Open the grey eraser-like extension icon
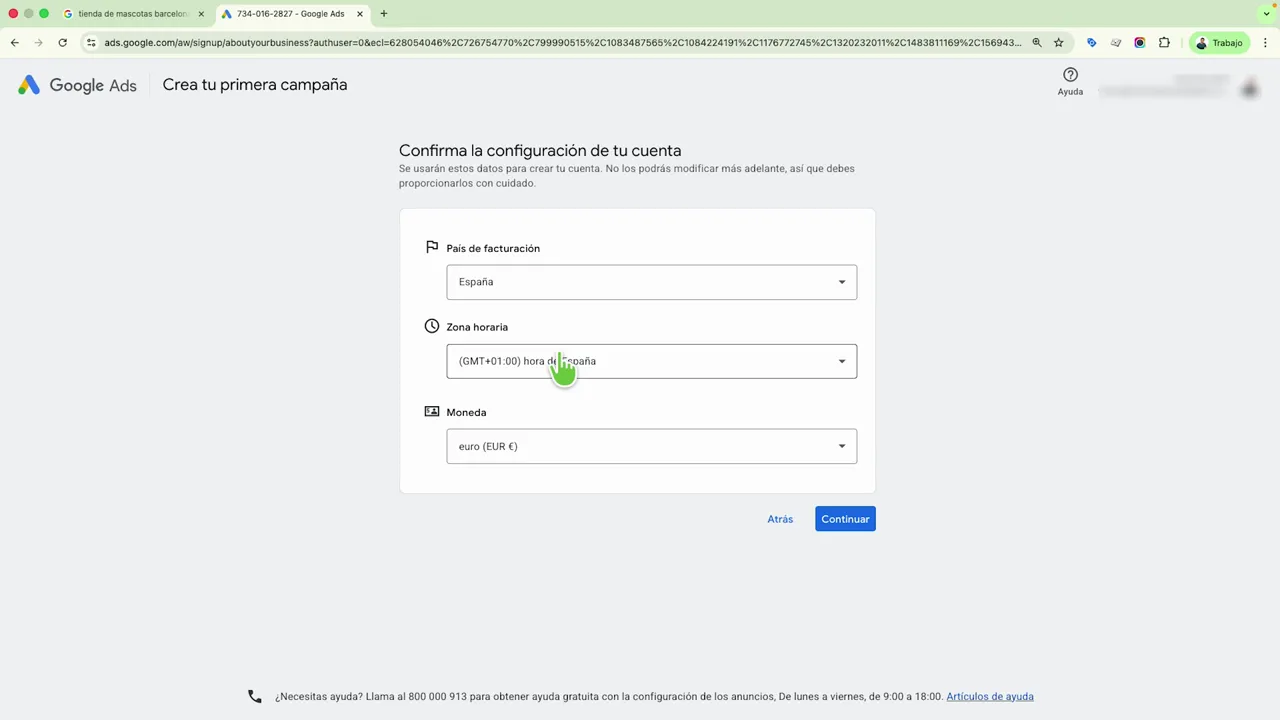 (1116, 43)
